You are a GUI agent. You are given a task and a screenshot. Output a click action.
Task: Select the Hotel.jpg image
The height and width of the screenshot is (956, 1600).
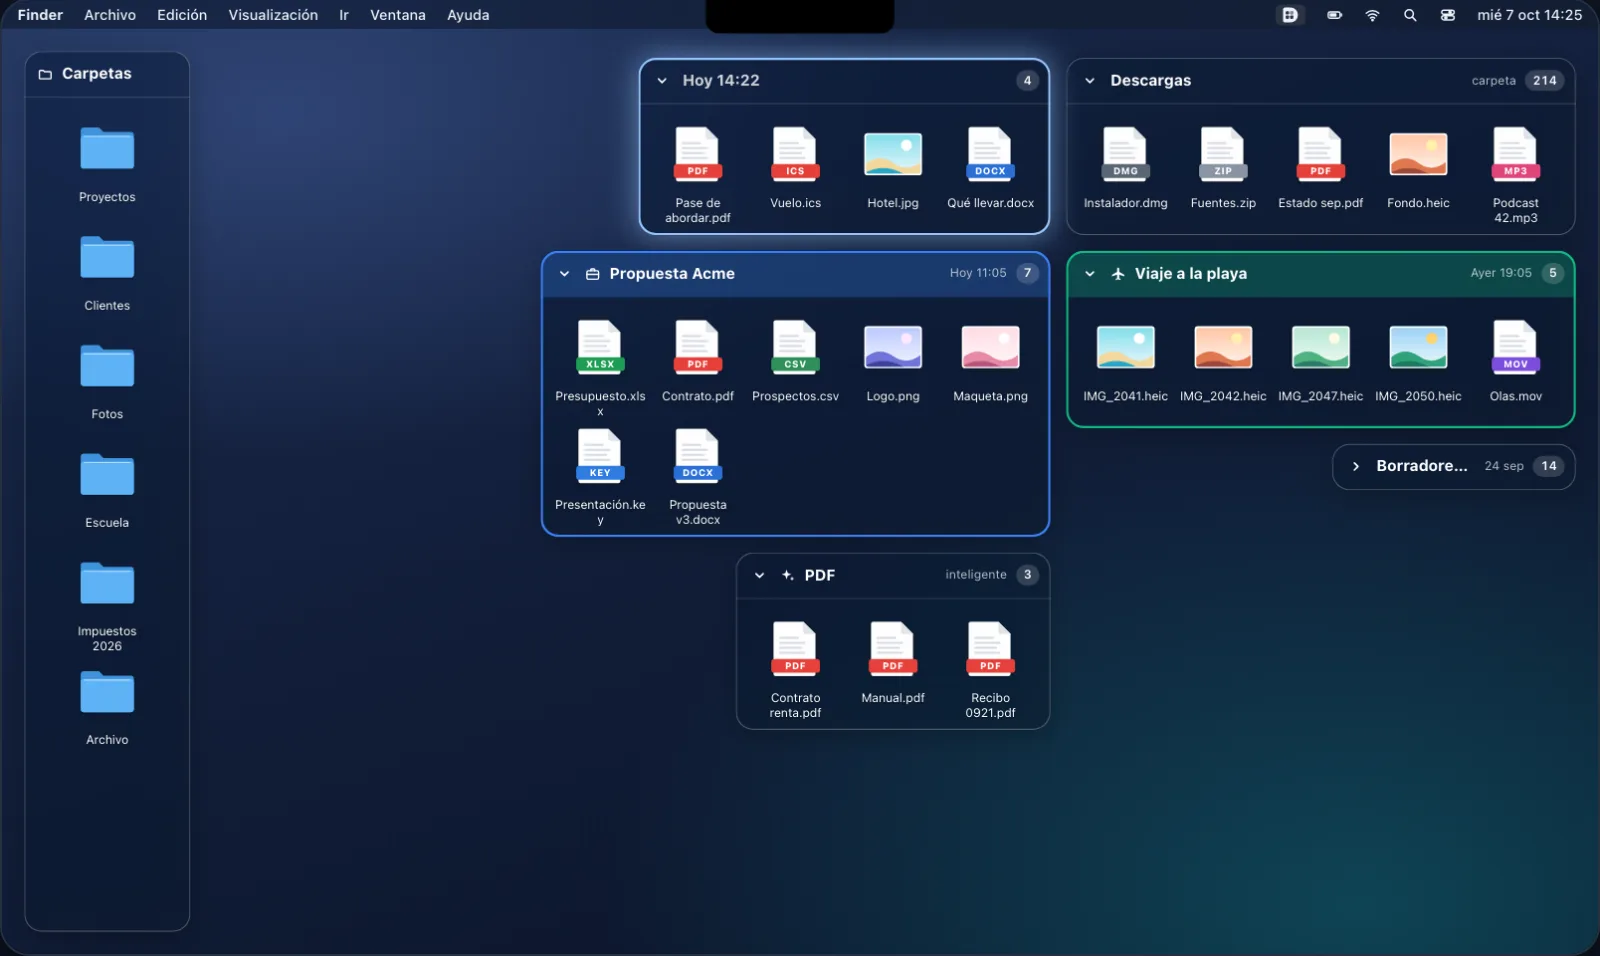pyautogui.click(x=893, y=168)
